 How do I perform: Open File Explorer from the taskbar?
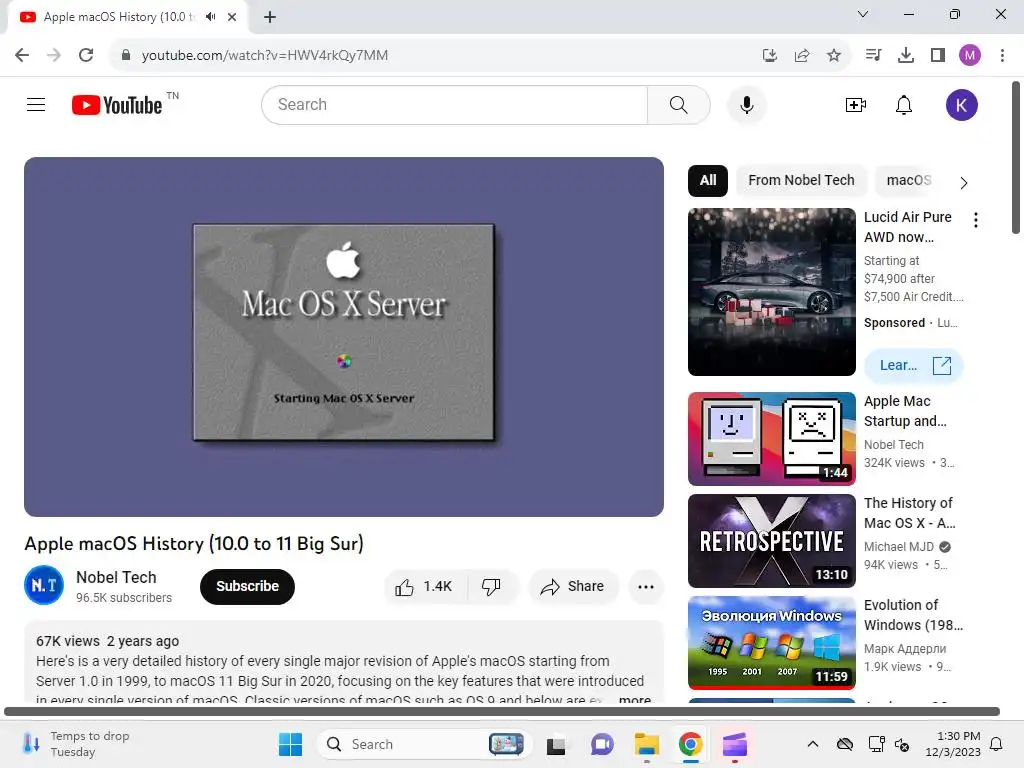647,744
